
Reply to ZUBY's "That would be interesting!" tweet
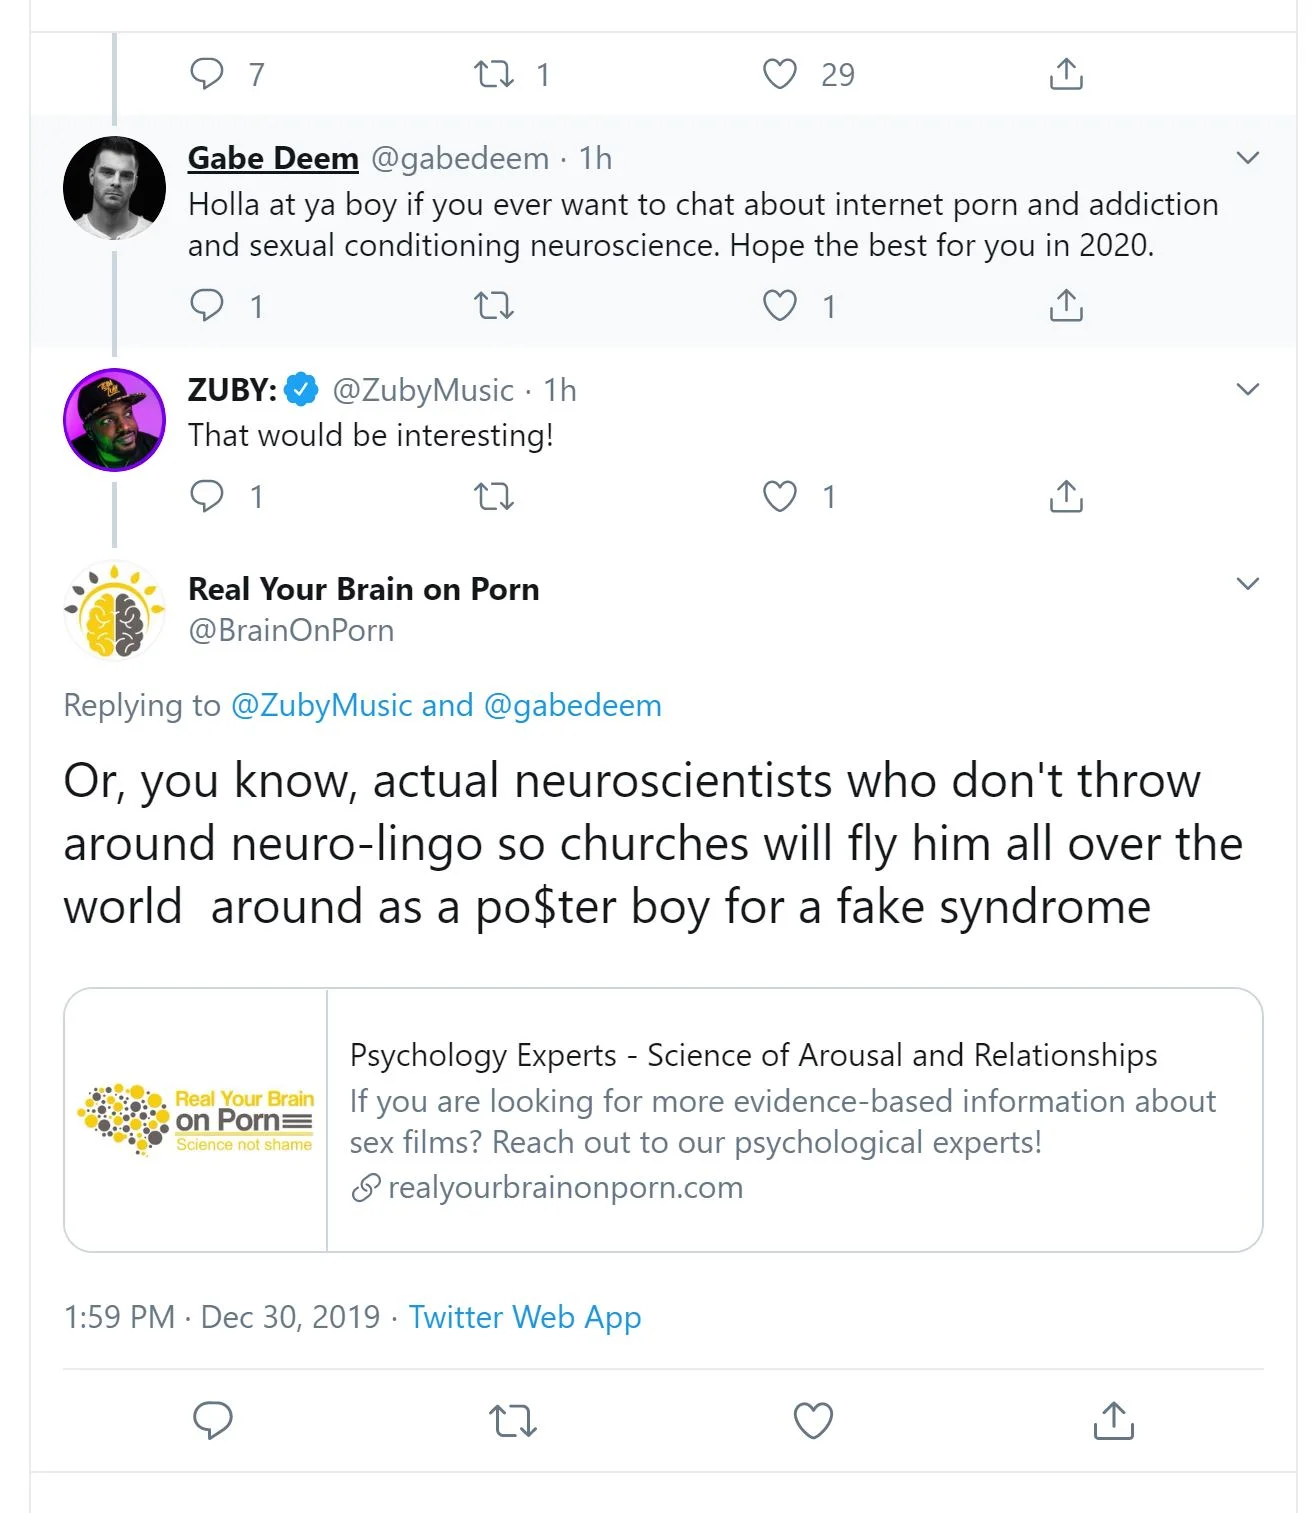[207, 496]
